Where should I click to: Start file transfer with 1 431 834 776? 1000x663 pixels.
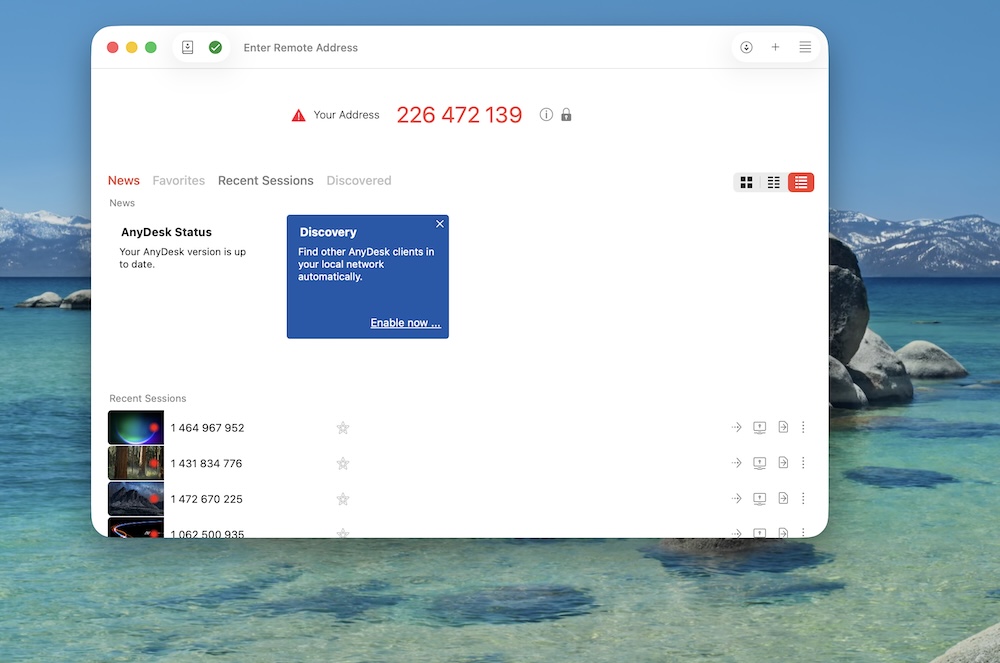point(783,463)
